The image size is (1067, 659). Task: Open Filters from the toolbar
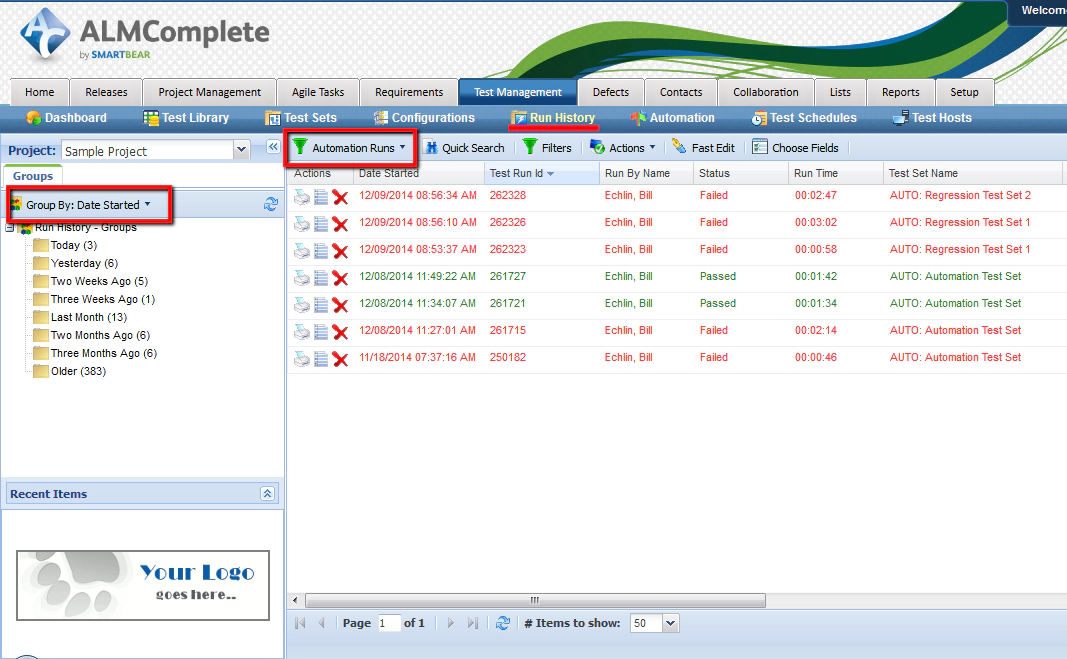[x=547, y=148]
